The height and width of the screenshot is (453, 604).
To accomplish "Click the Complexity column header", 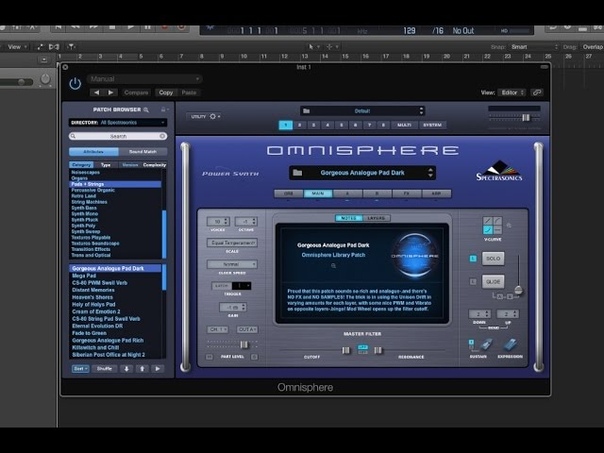I will tap(154, 165).
